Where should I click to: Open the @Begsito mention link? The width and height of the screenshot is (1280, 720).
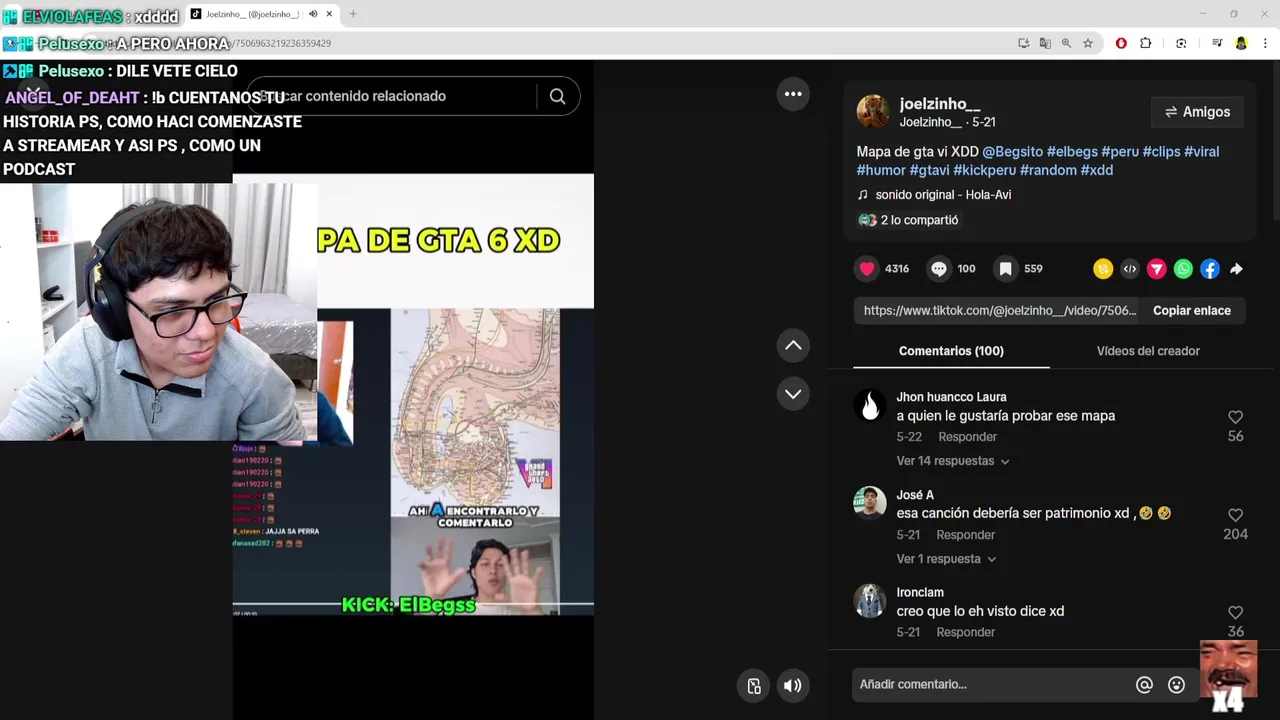point(1012,152)
